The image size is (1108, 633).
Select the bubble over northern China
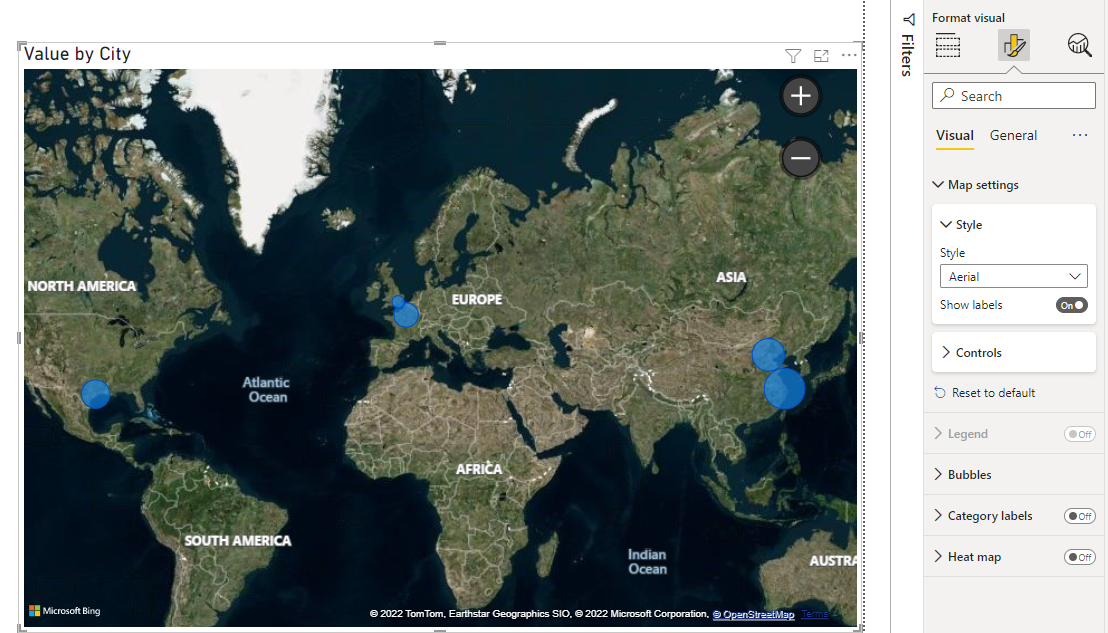pos(768,355)
